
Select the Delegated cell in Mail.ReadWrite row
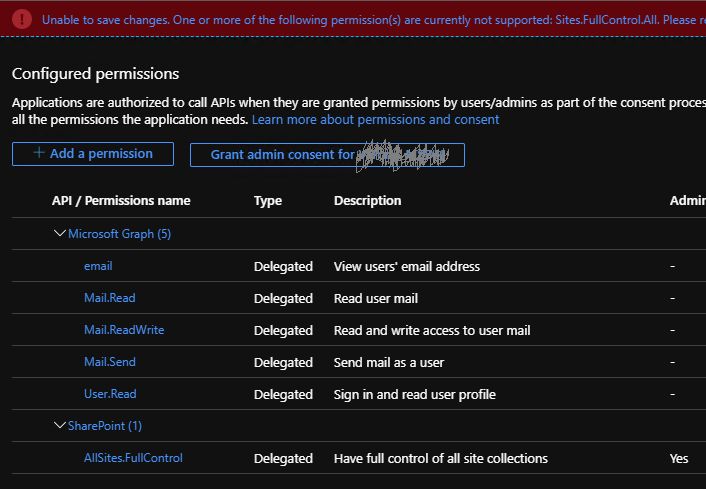coord(283,331)
